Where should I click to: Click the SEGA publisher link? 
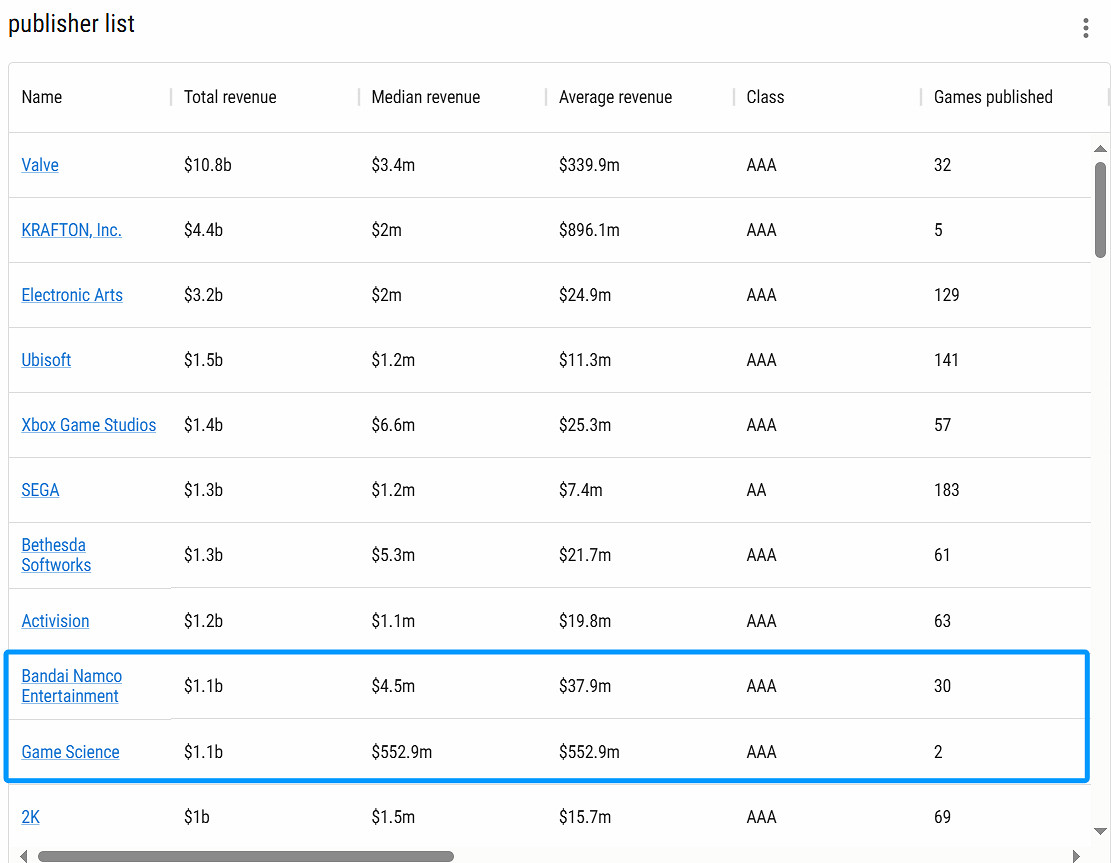point(40,490)
